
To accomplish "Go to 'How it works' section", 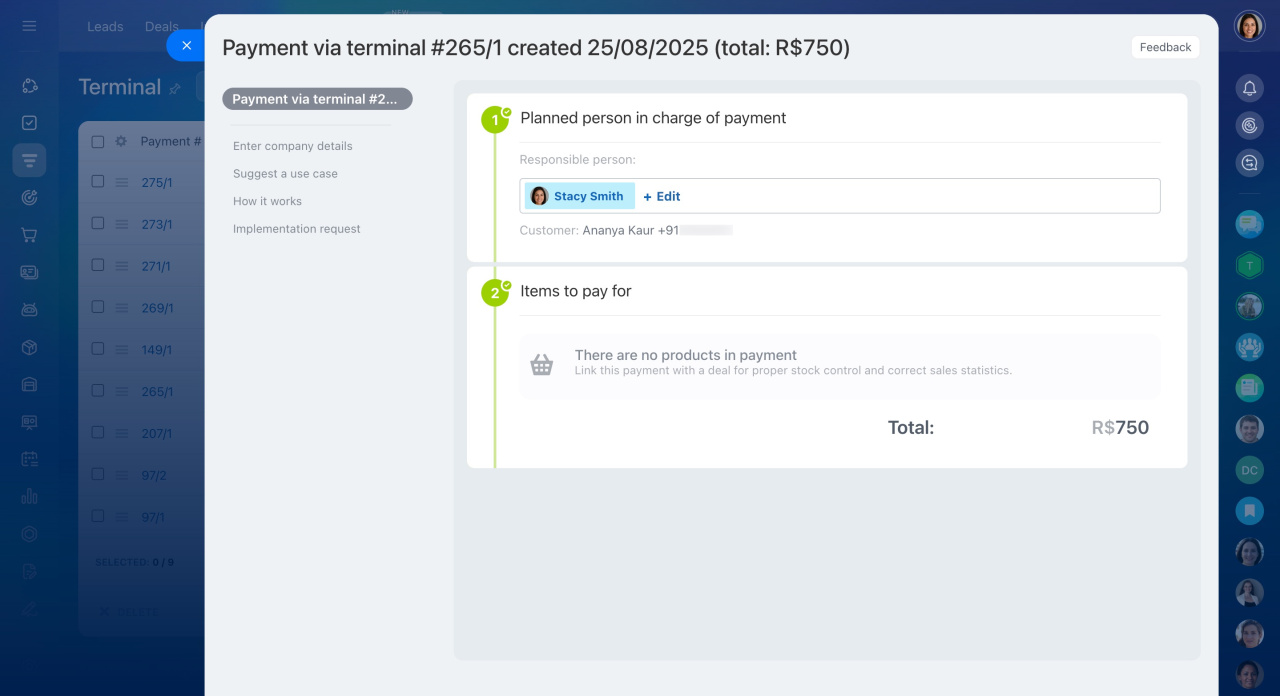I will click(267, 201).
